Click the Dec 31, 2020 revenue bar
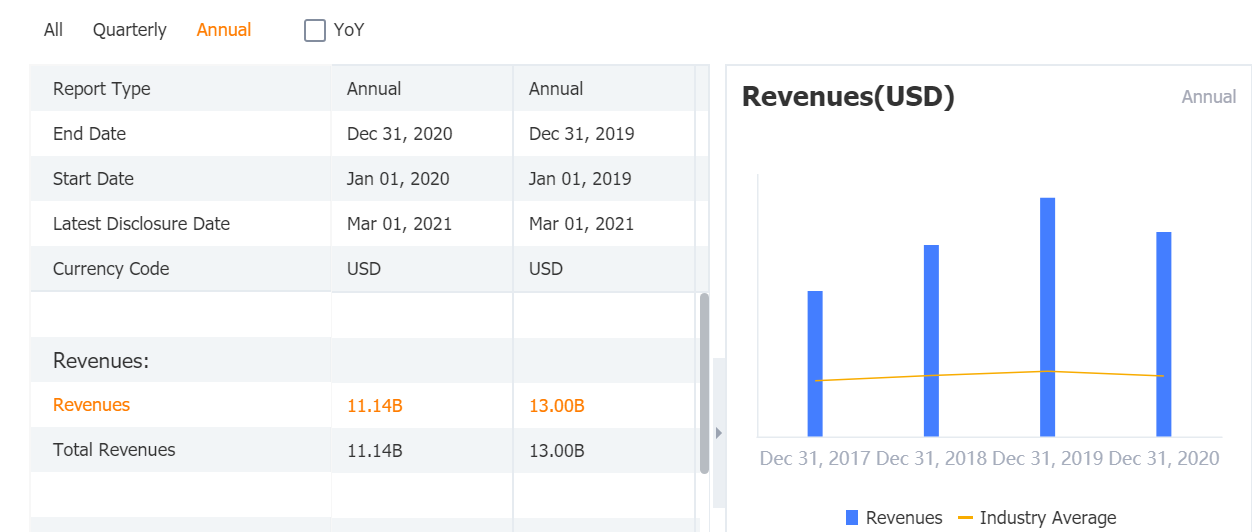This screenshot has width=1252, height=532. (x=1164, y=333)
